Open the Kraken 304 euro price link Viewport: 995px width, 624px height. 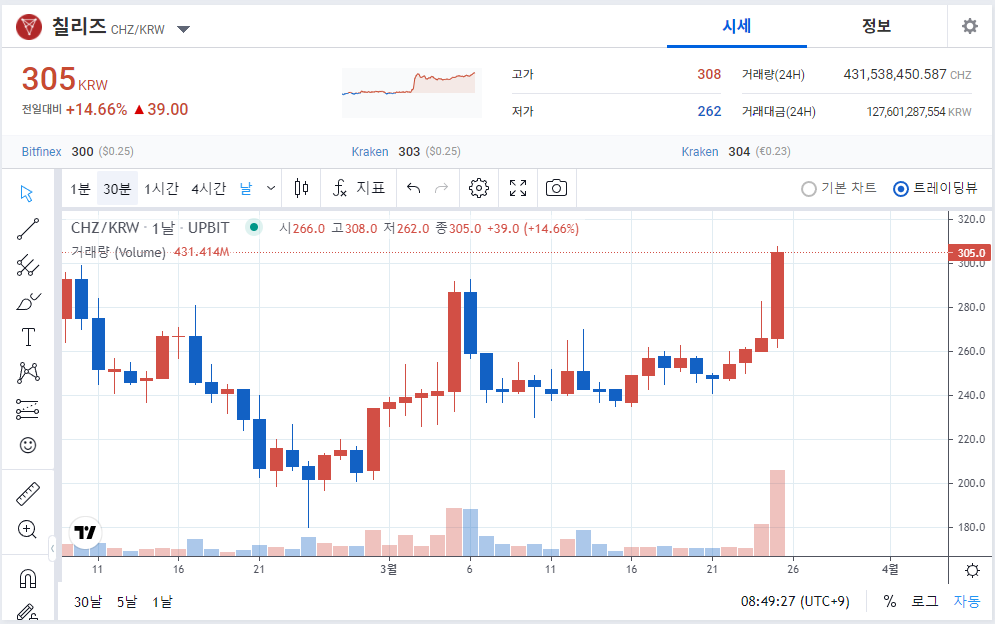coord(700,152)
